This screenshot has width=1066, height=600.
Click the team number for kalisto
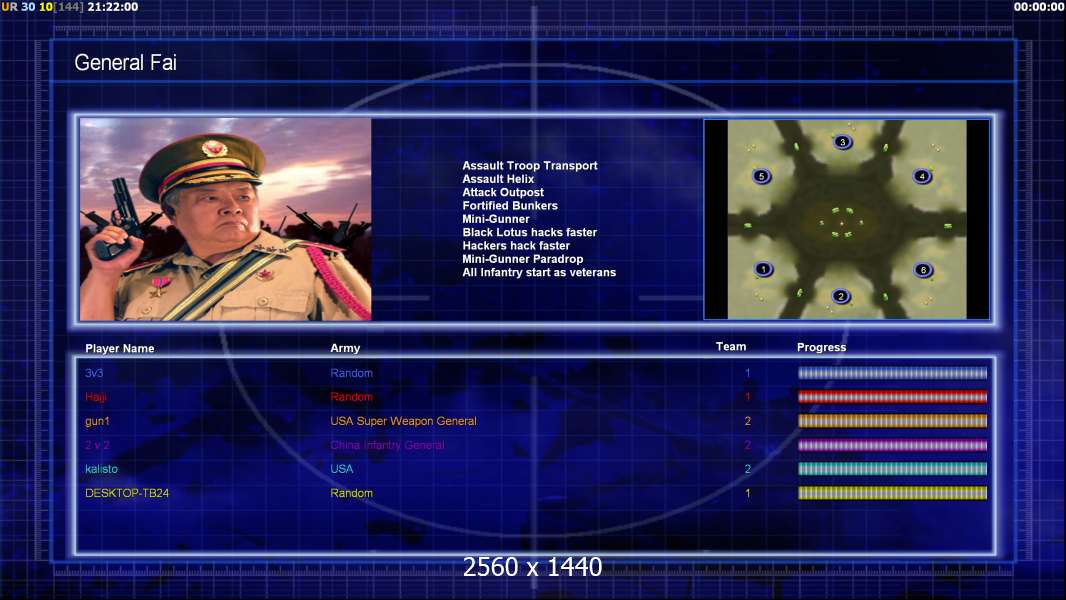(x=748, y=469)
